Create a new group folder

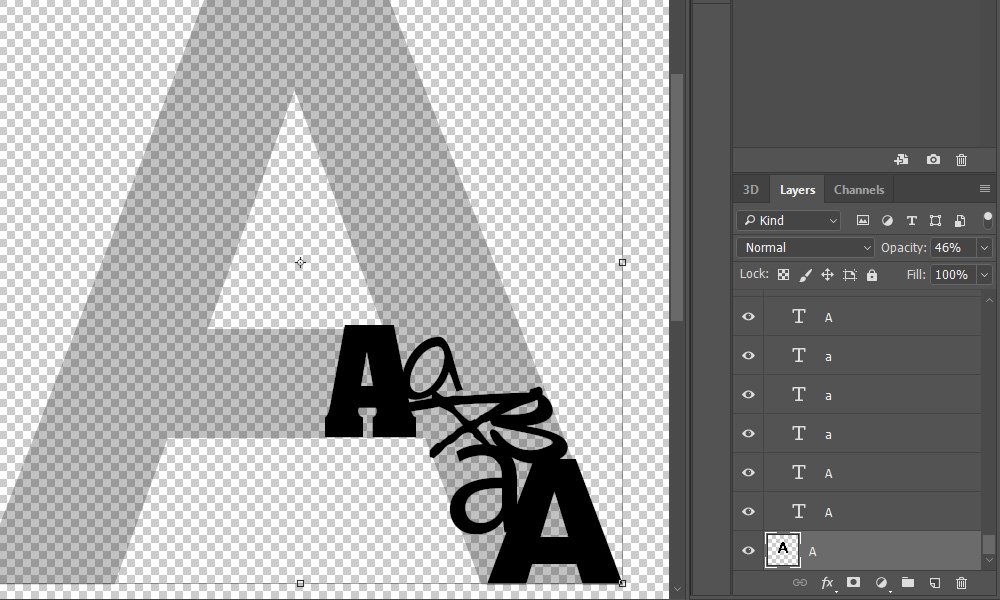click(x=908, y=582)
